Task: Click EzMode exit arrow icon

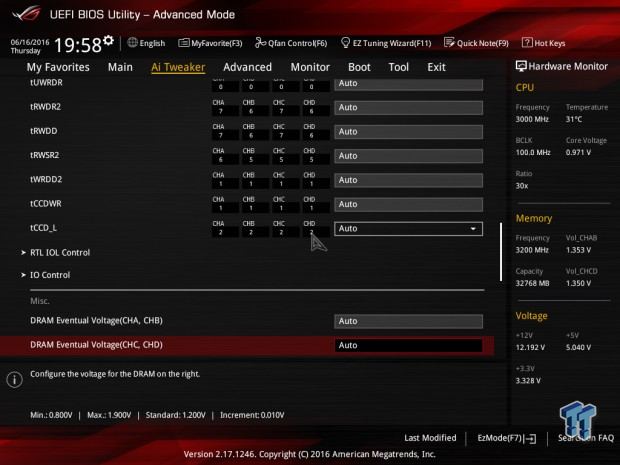Action: (x=530, y=438)
